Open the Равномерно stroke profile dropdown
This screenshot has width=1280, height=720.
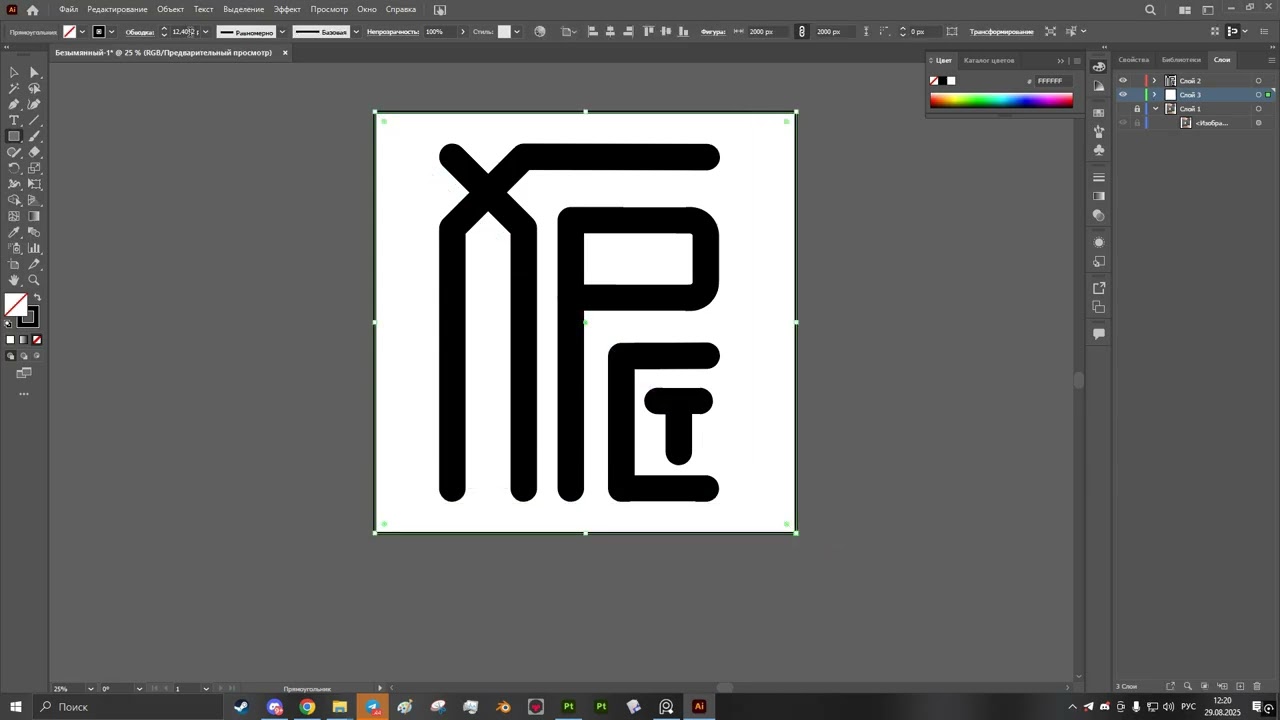click(282, 32)
